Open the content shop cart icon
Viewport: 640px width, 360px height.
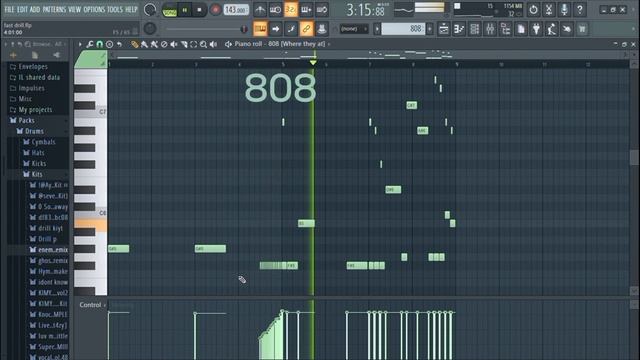pos(582,29)
